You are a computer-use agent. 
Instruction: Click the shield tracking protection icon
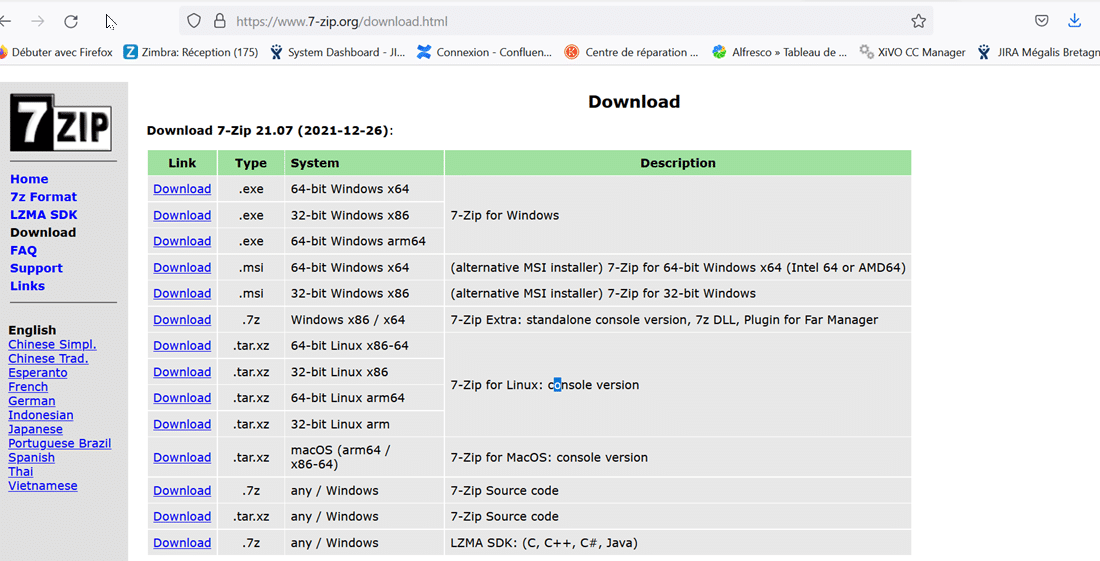(x=194, y=21)
